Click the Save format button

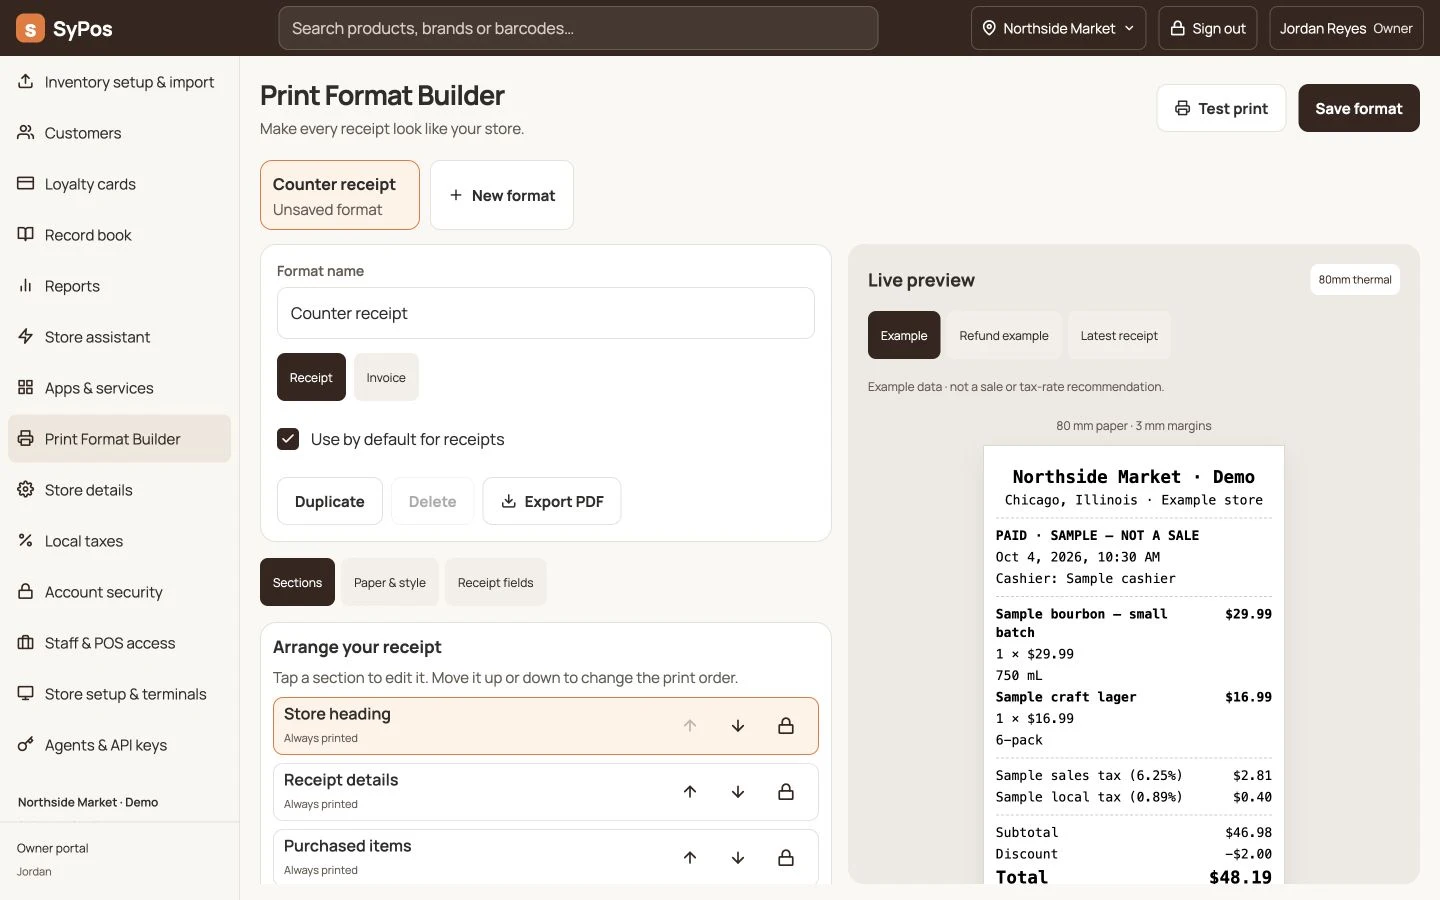click(1359, 108)
